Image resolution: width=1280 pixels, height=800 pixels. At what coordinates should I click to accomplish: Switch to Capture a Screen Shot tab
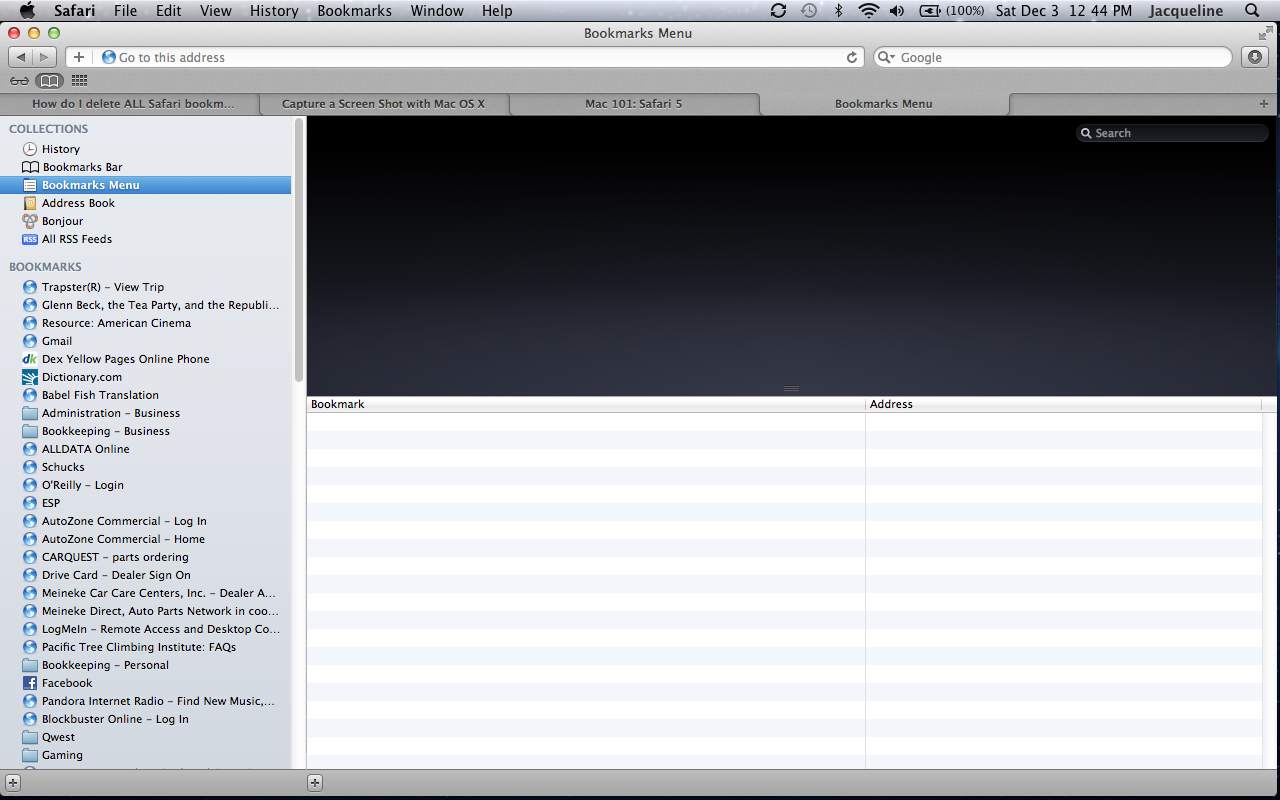coord(384,104)
